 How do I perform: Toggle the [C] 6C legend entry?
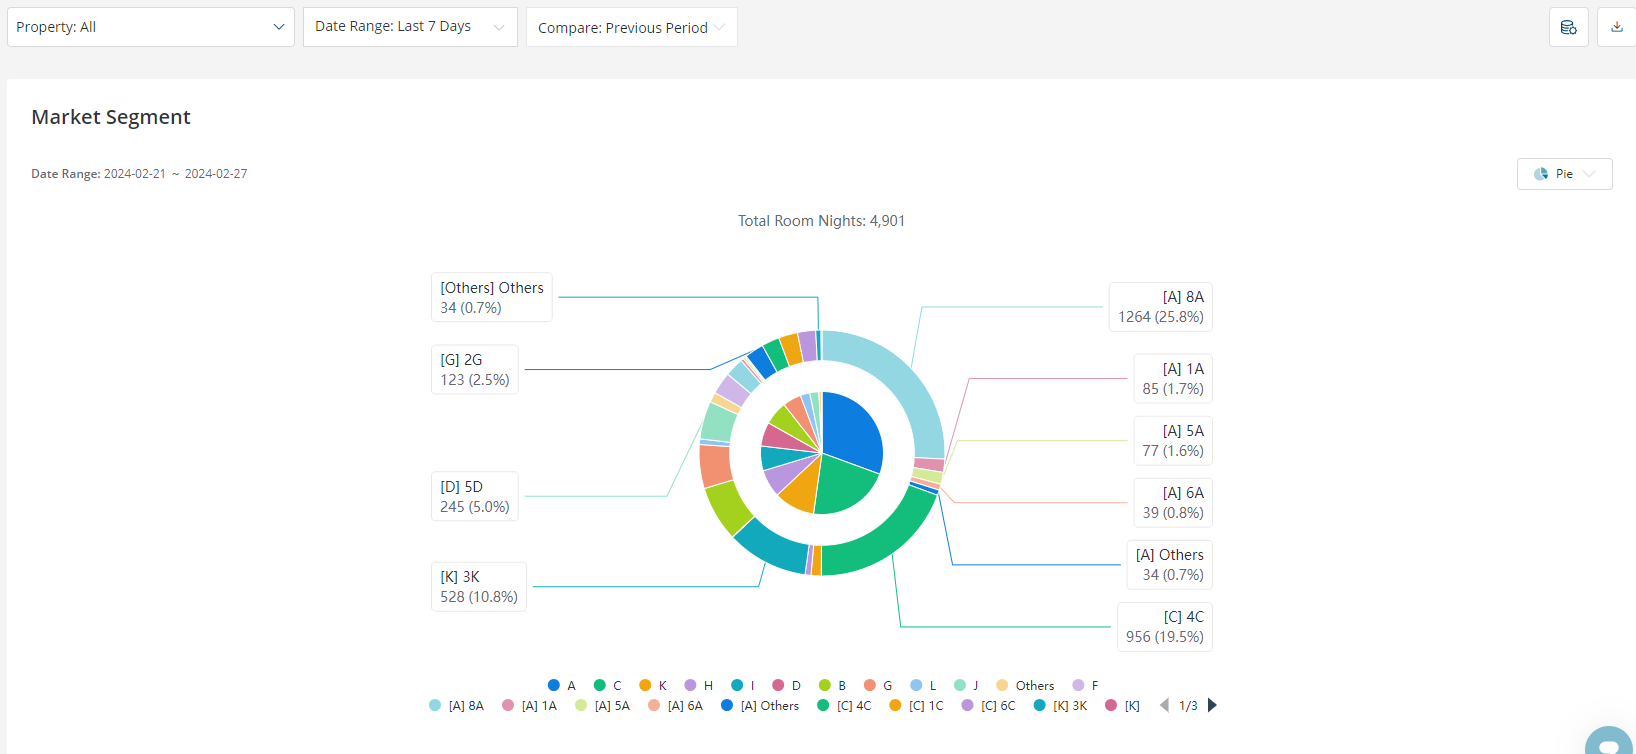pyautogui.click(x=989, y=705)
